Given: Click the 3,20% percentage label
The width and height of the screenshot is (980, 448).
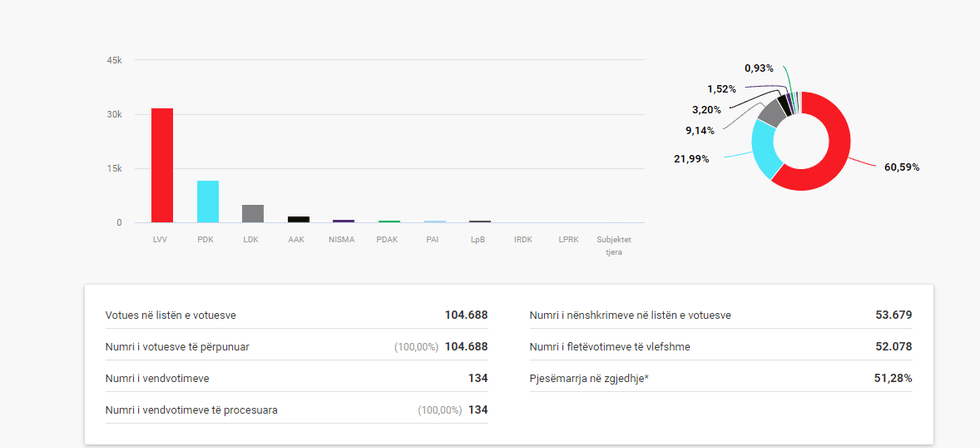Looking at the screenshot, I should [706, 110].
